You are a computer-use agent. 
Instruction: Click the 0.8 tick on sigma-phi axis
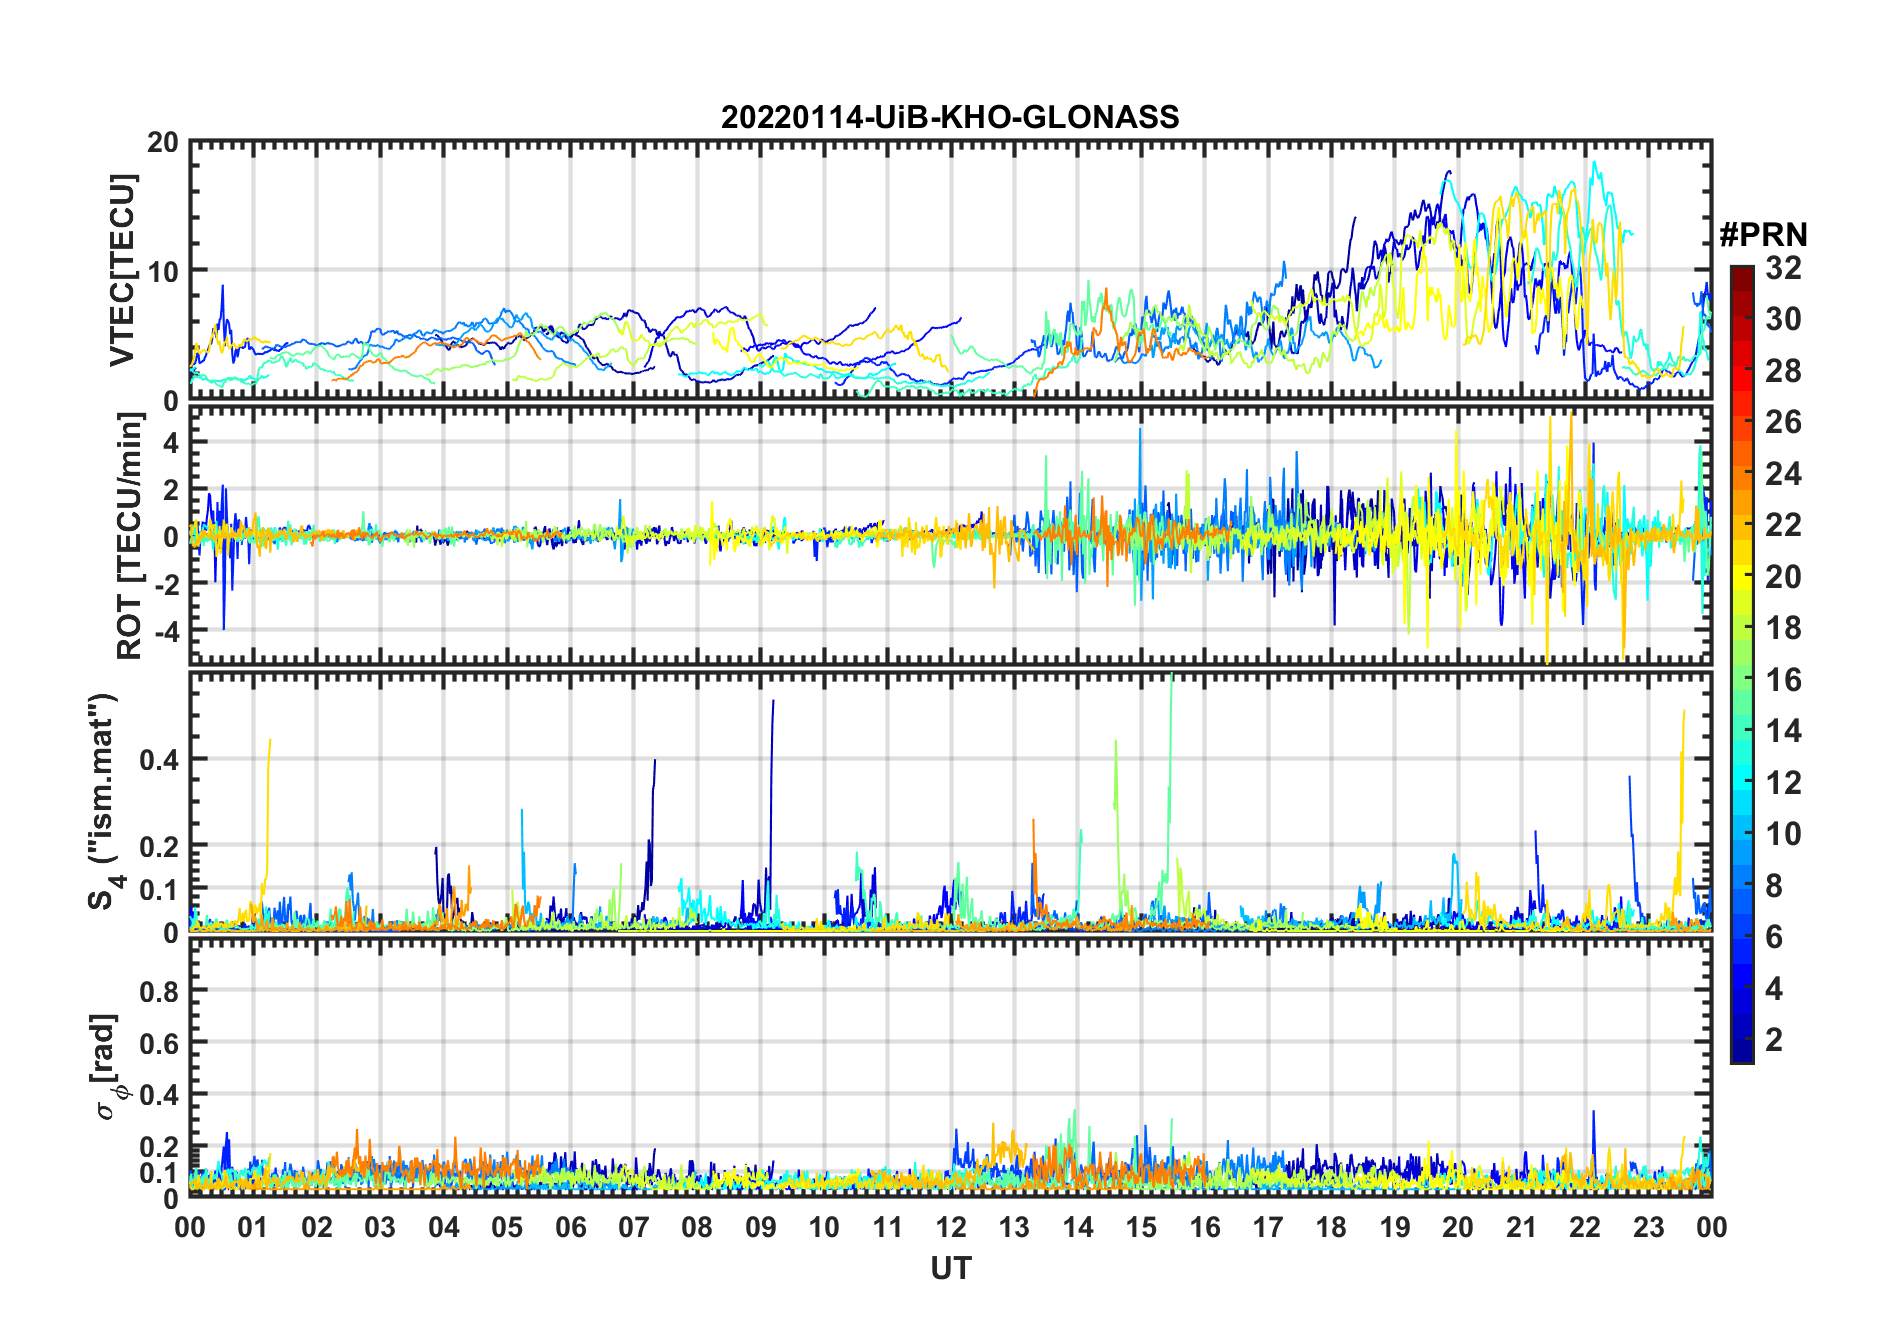coord(160,992)
